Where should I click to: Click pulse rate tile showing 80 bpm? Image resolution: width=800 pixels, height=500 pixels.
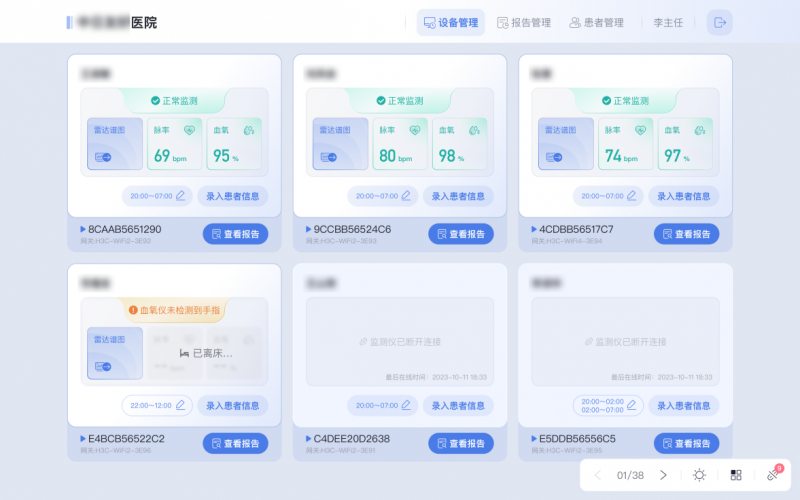pos(400,144)
